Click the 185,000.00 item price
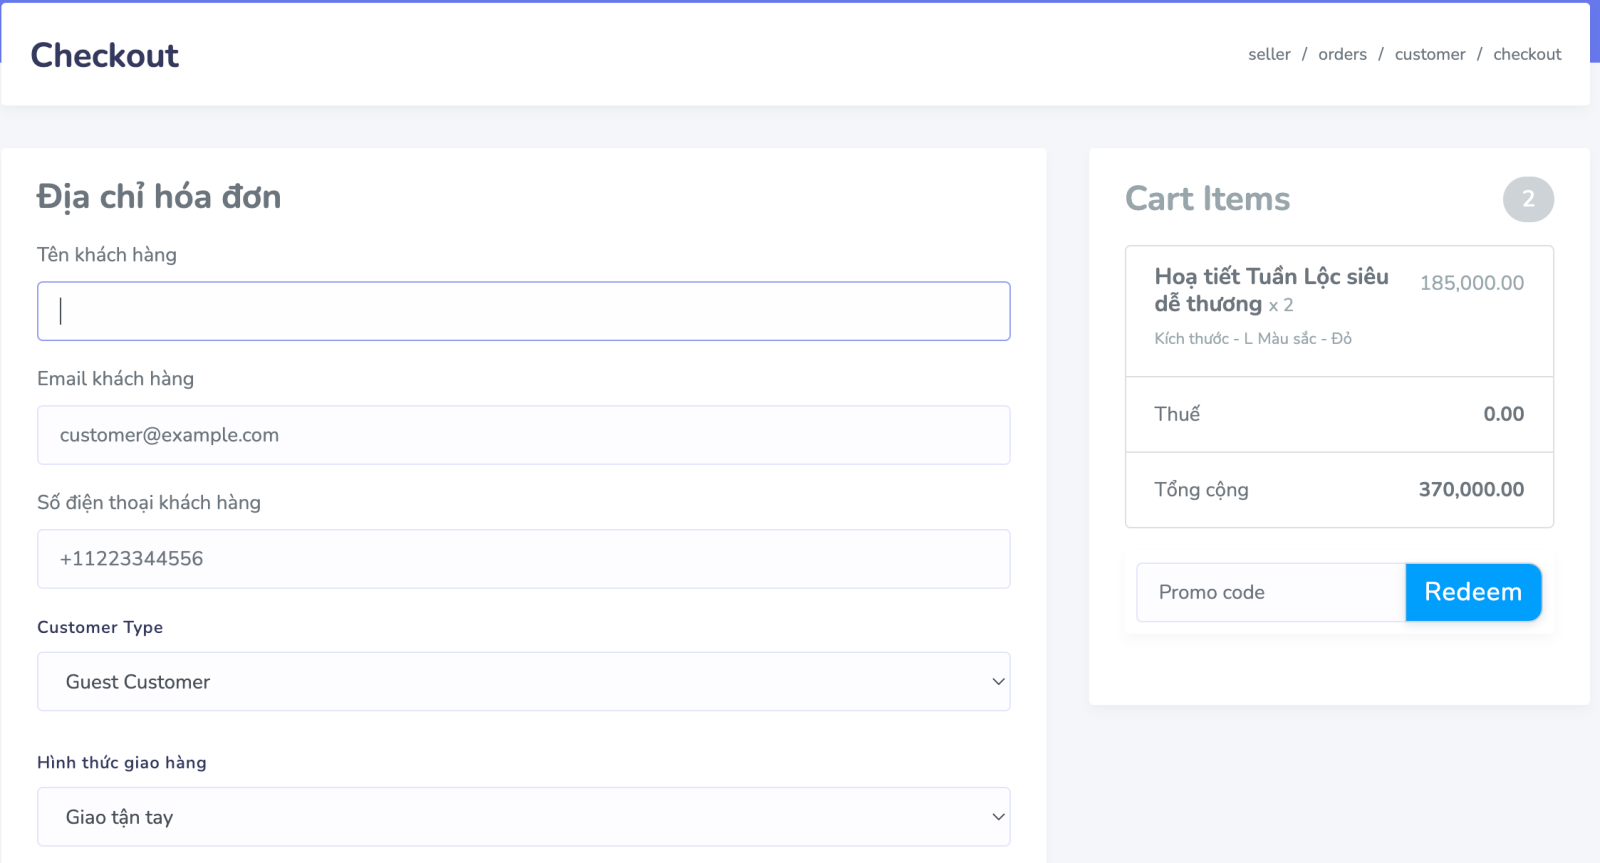 (1471, 283)
